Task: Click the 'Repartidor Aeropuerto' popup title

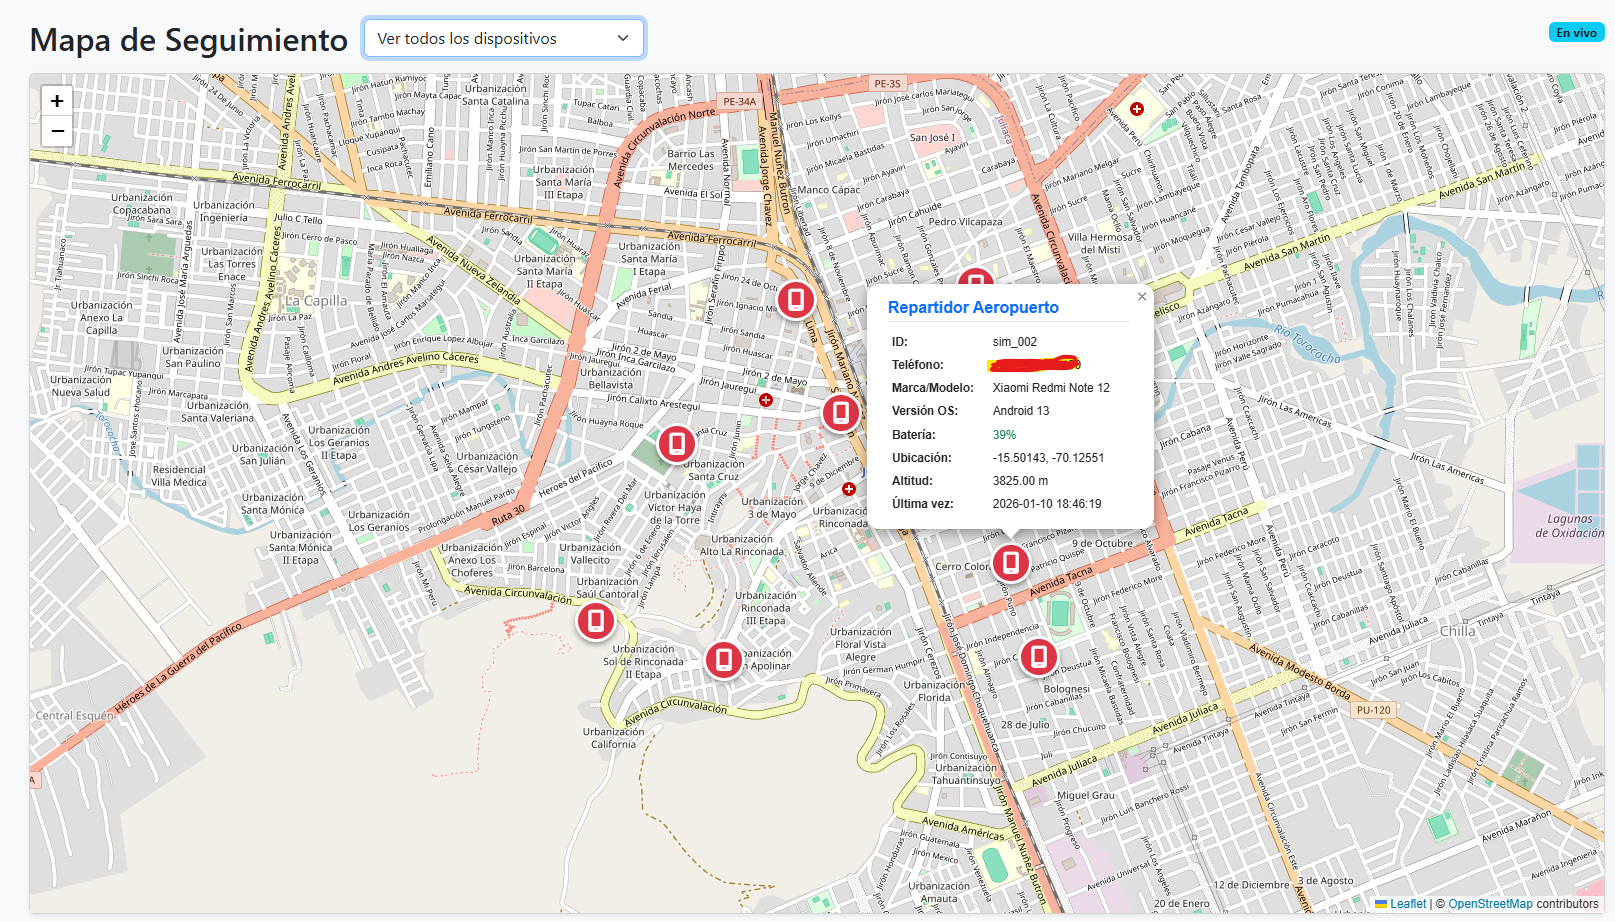Action: point(973,308)
